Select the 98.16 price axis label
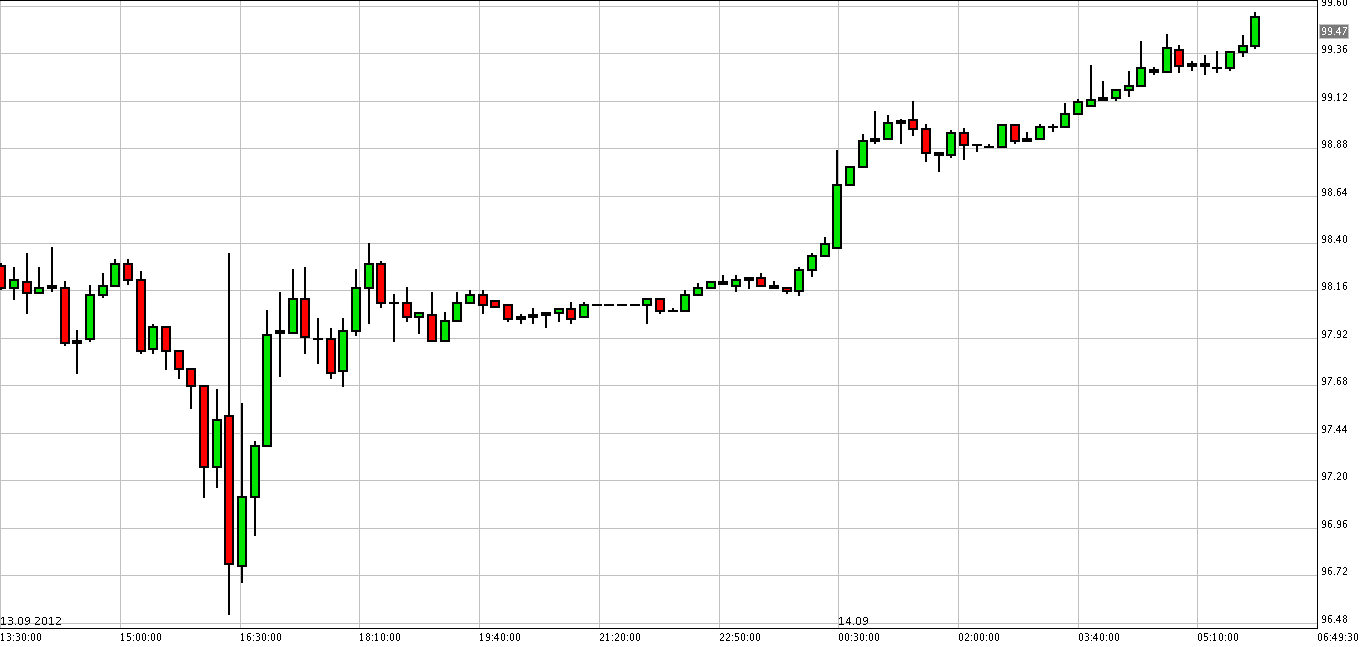This screenshot has height=647, width=1363. pyautogui.click(x=1334, y=286)
